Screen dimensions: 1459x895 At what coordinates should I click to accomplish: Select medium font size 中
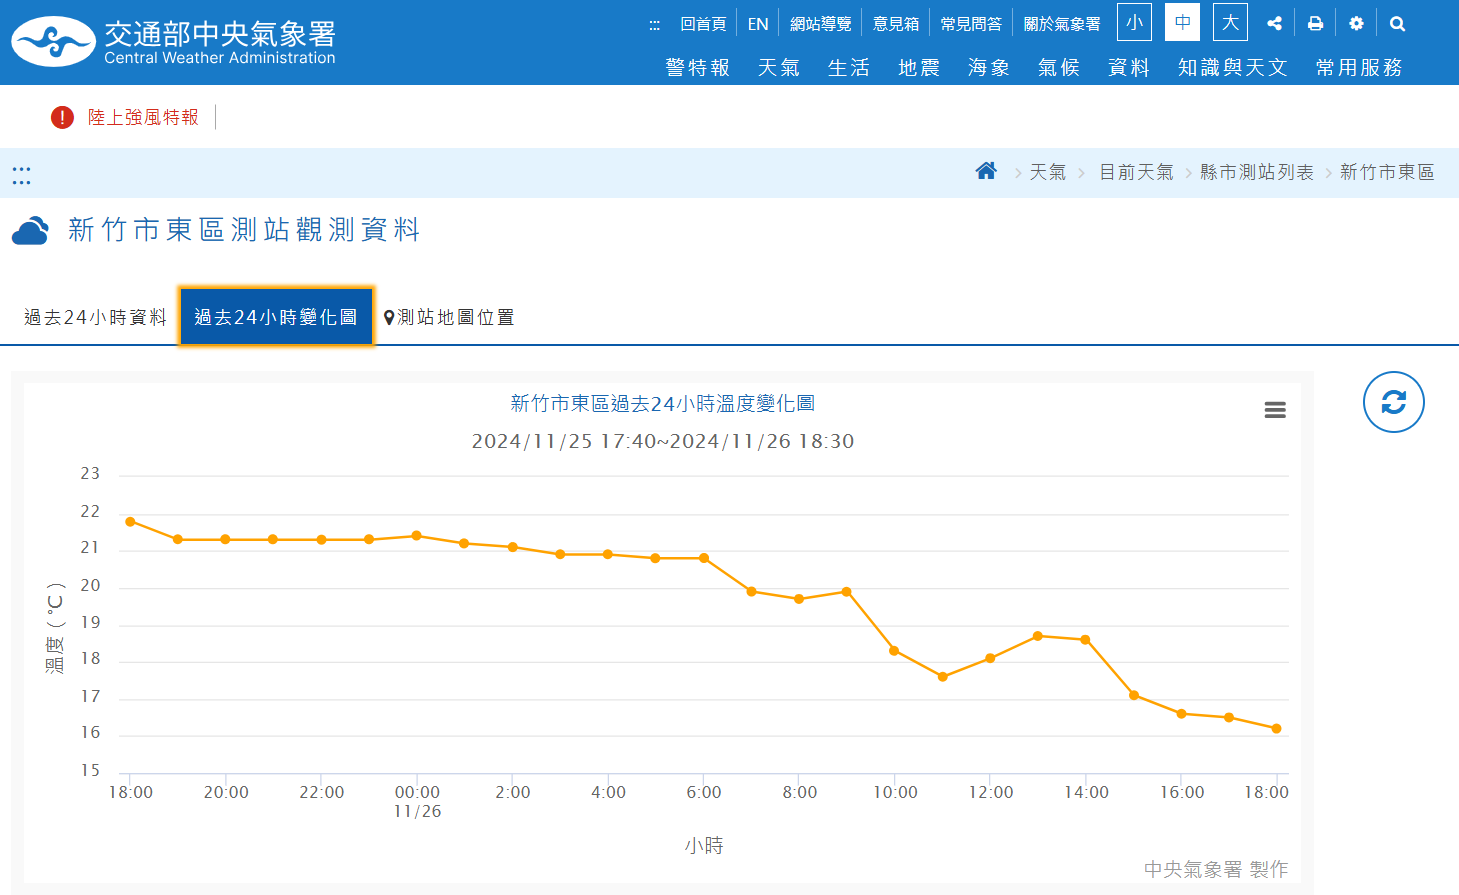(1182, 23)
